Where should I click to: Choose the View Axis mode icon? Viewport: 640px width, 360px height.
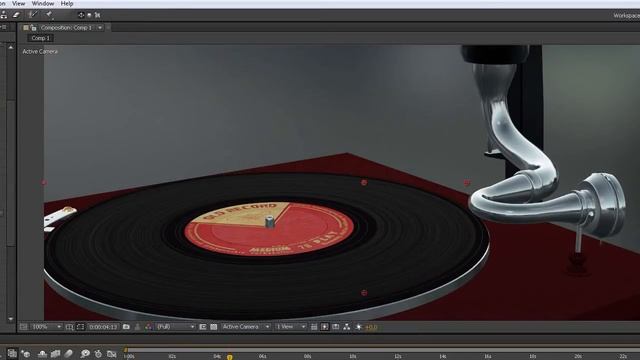tap(98, 15)
